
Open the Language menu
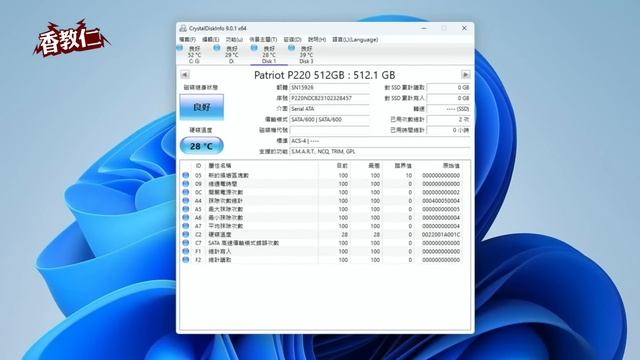pyautogui.click(x=355, y=40)
